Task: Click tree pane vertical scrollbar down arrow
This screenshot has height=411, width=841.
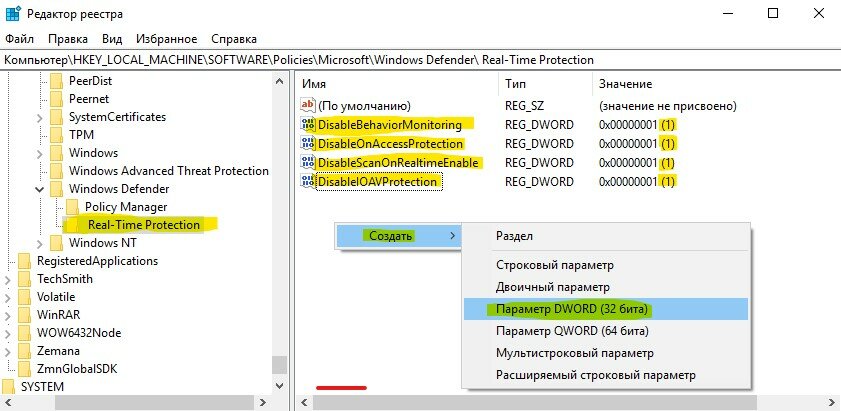Action: [279, 385]
